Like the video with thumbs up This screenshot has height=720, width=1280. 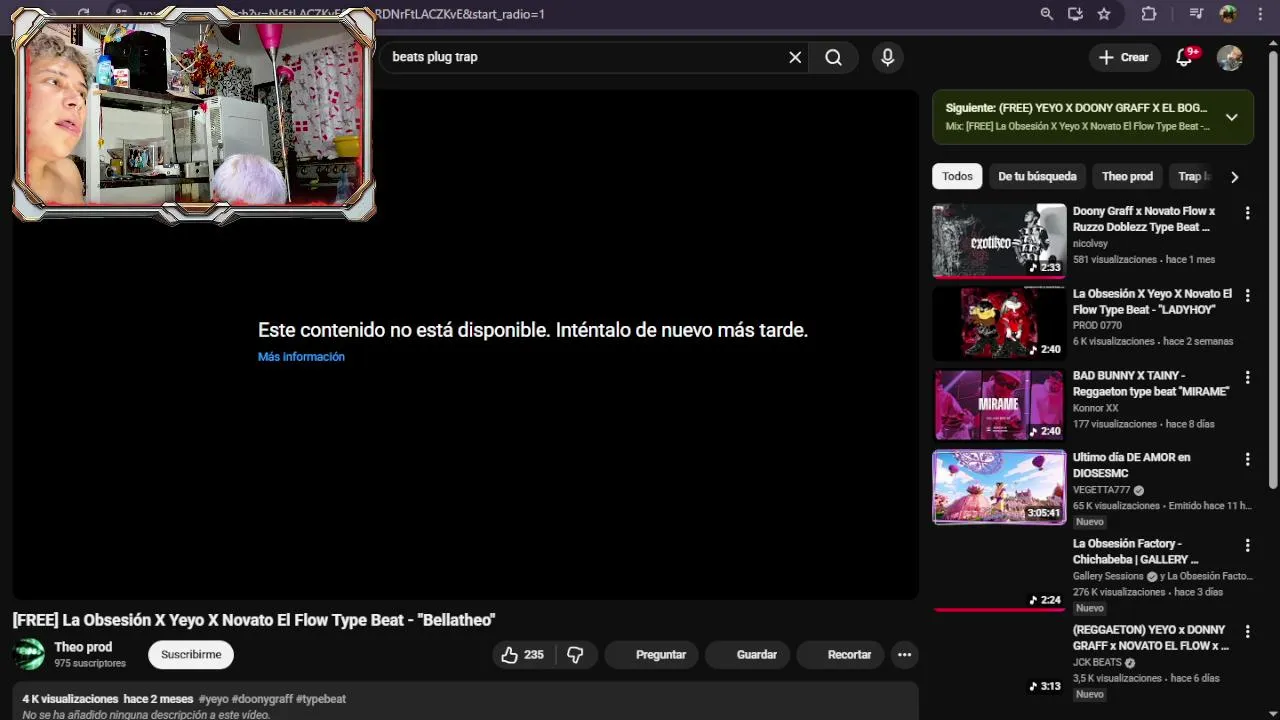pos(522,654)
